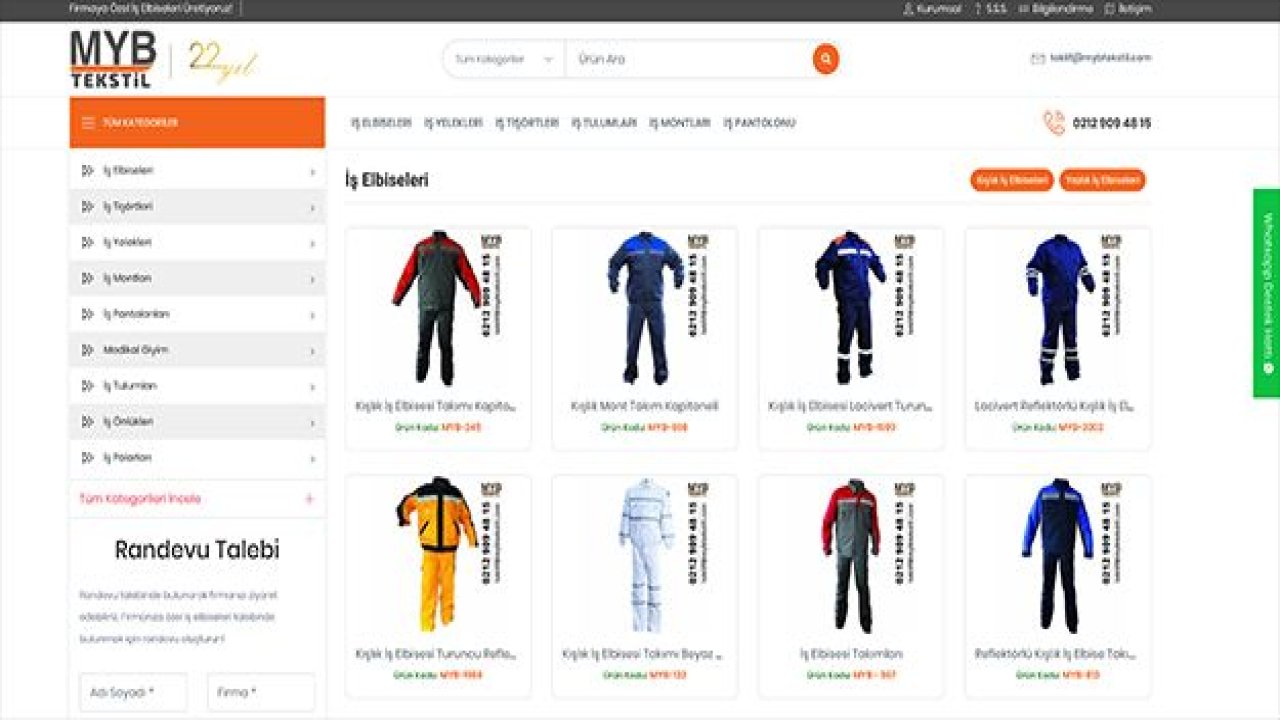The height and width of the screenshot is (720, 1280).
Task: Click the Ürün Ara search field
Action: point(688,59)
